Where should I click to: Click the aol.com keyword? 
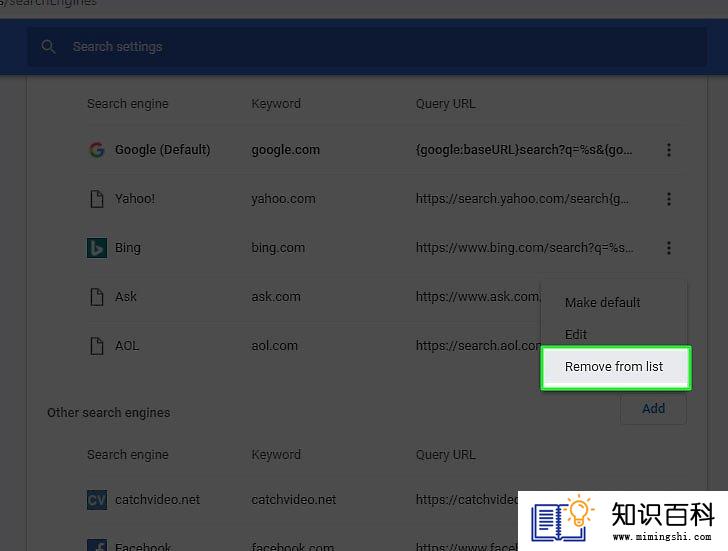[274, 346]
